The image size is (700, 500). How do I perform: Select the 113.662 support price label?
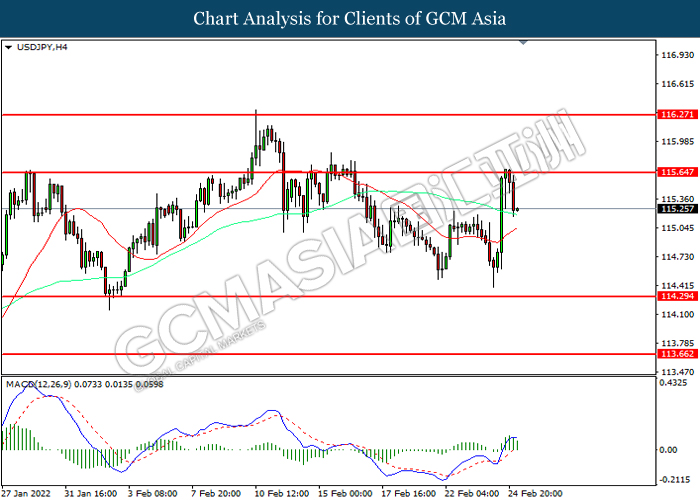click(x=677, y=354)
